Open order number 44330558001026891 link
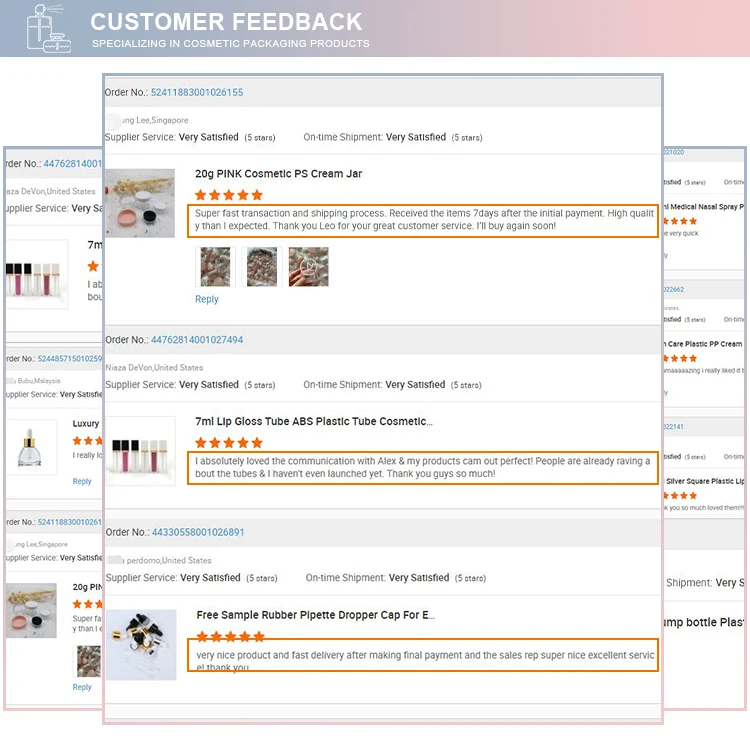750x753 pixels. coord(198,532)
